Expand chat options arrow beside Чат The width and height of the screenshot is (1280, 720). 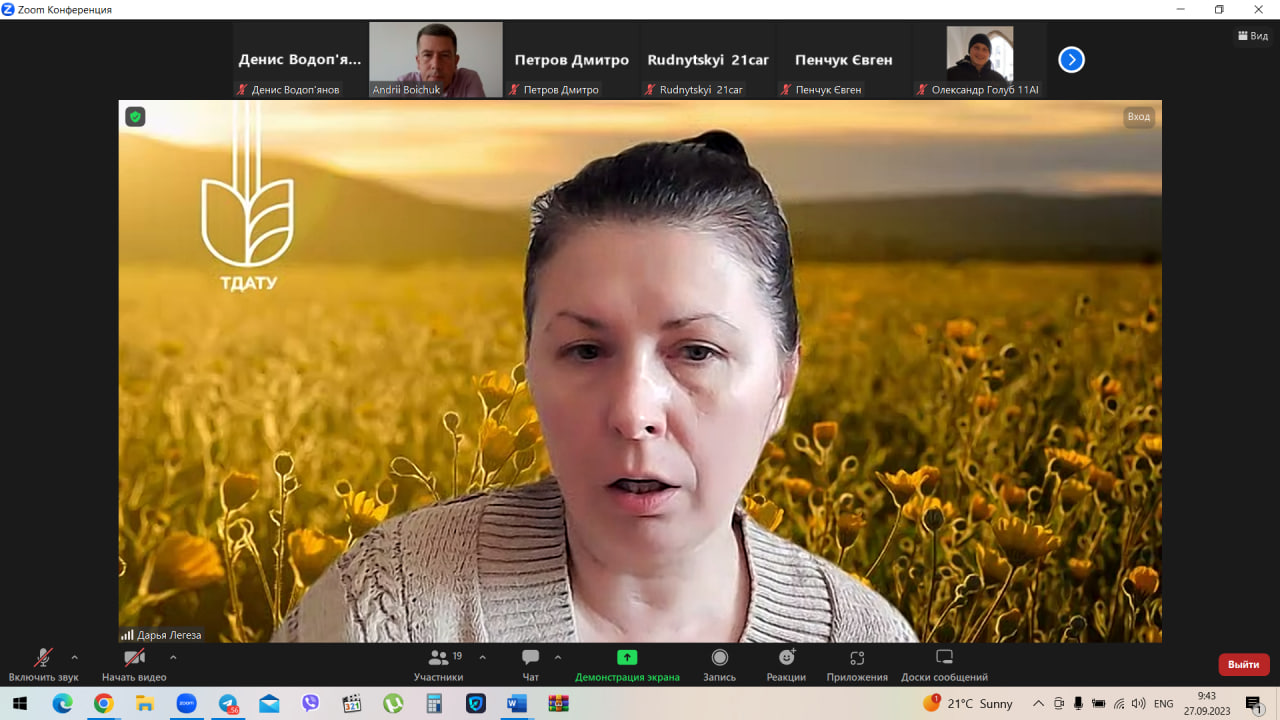tap(558, 657)
